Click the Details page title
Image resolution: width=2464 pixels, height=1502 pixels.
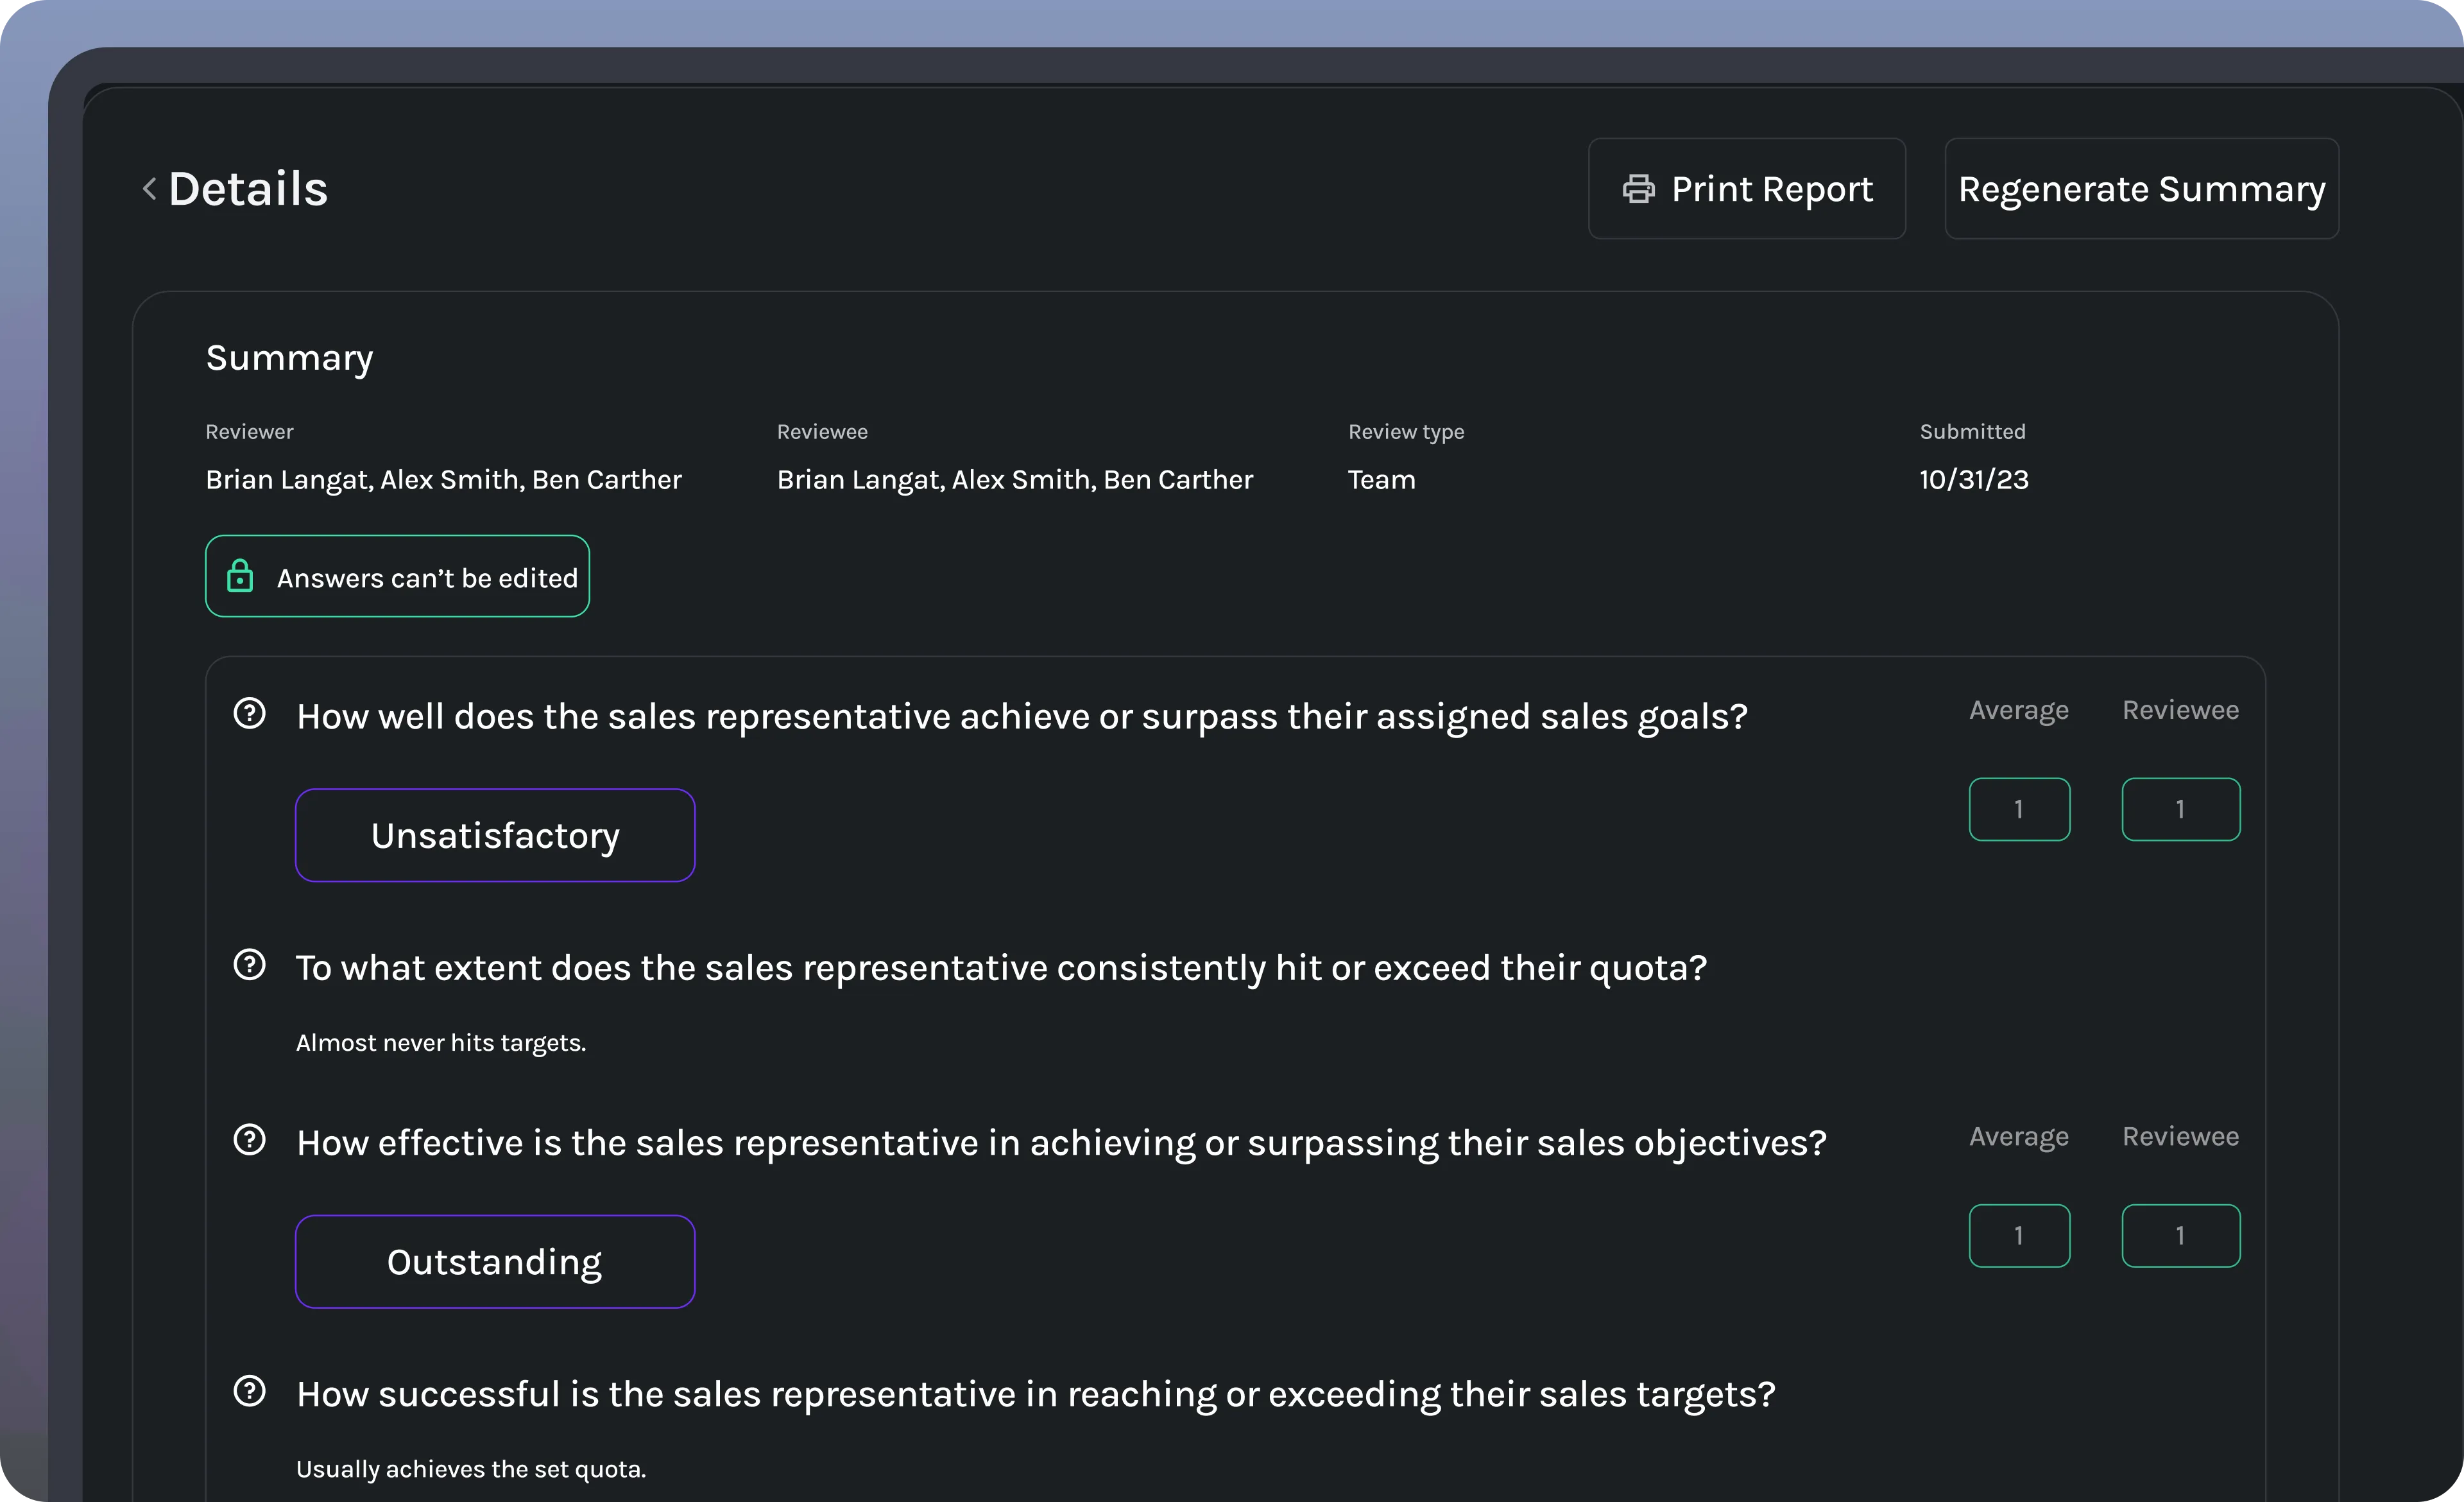click(248, 189)
